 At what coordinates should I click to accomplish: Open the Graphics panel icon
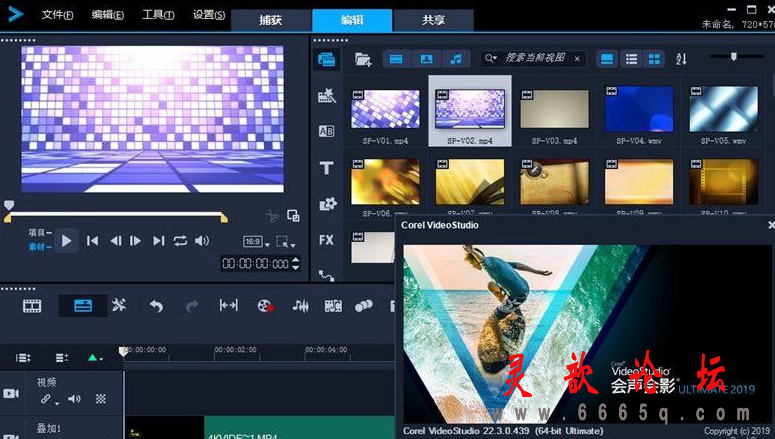[x=327, y=204]
